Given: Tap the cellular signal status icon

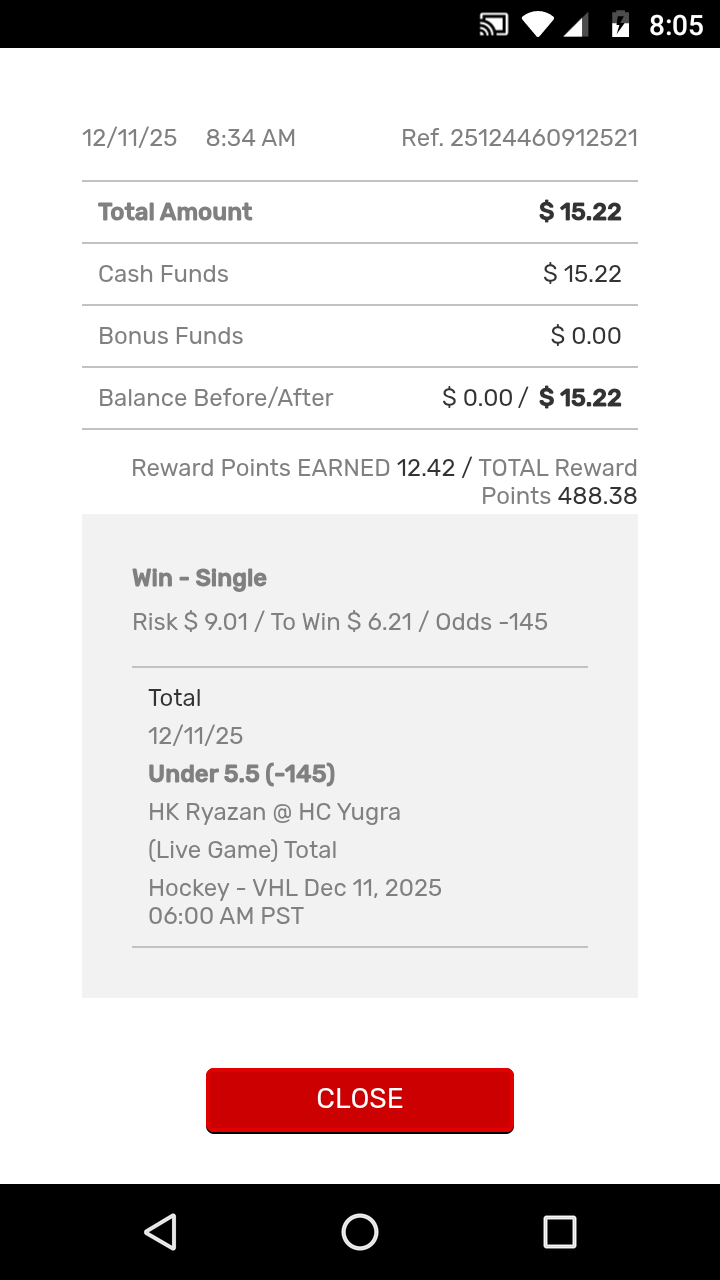Looking at the screenshot, I should point(576,25).
